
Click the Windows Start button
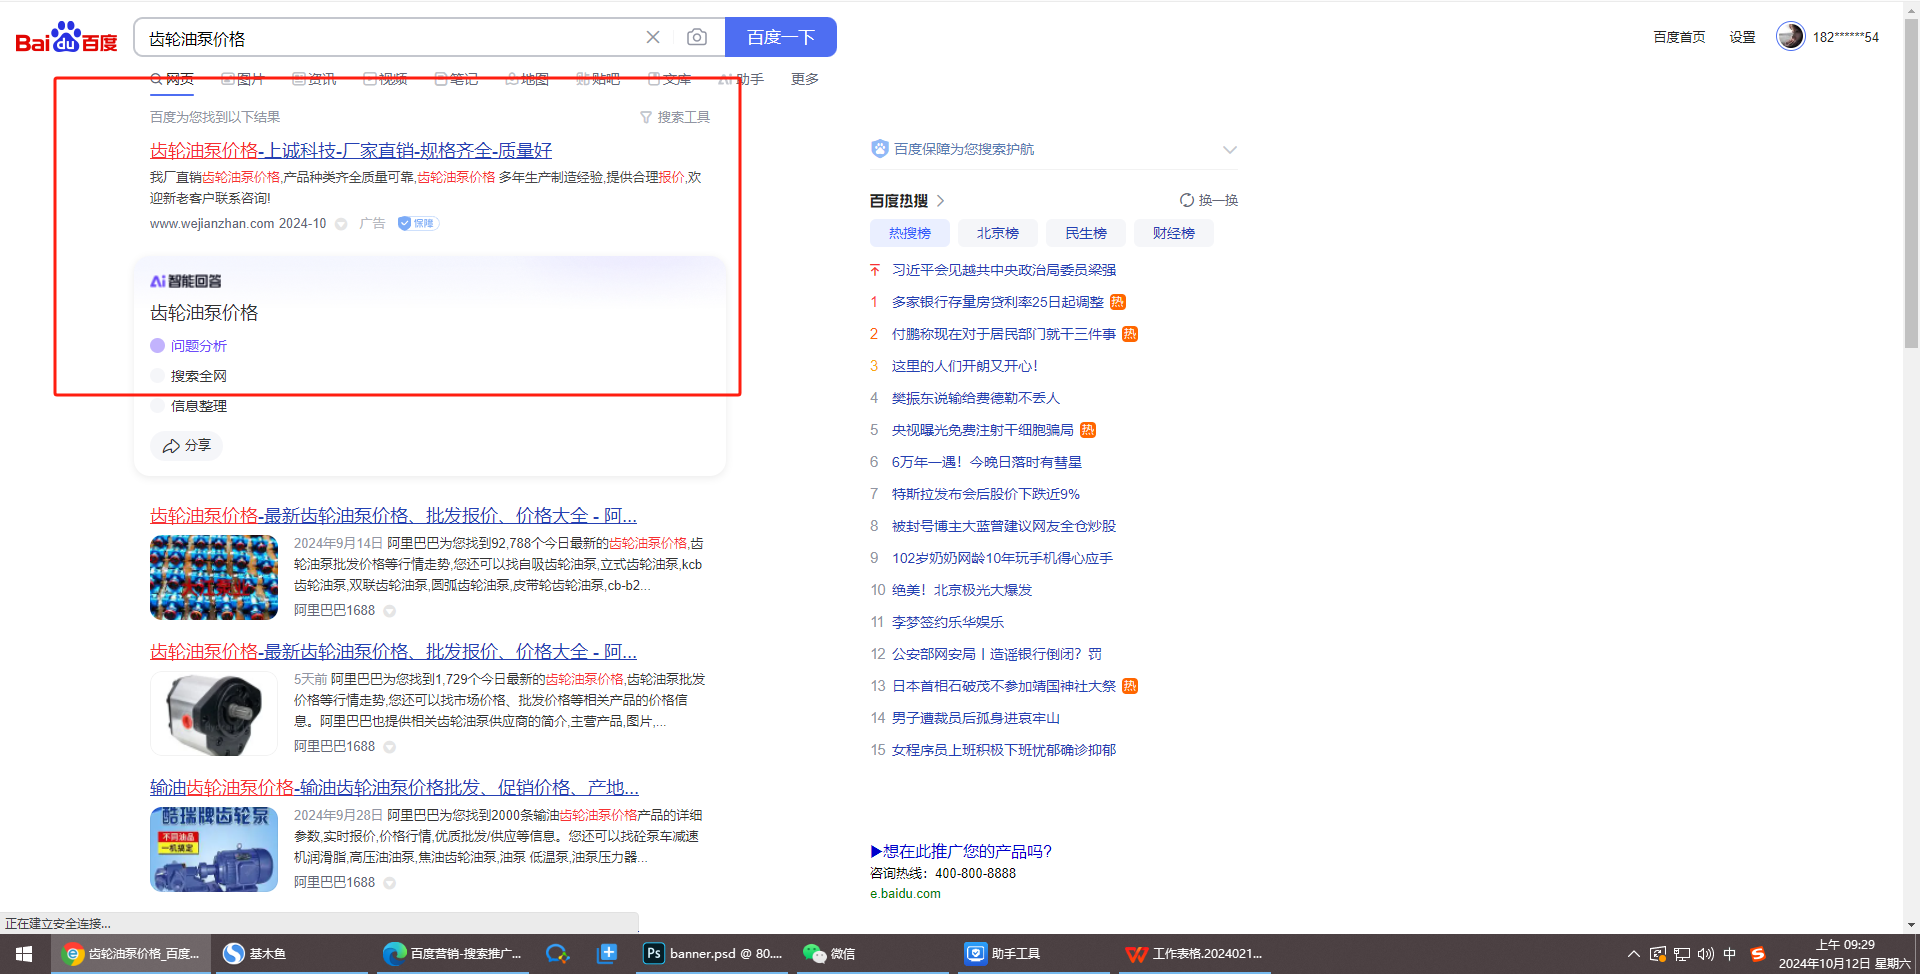(24, 953)
